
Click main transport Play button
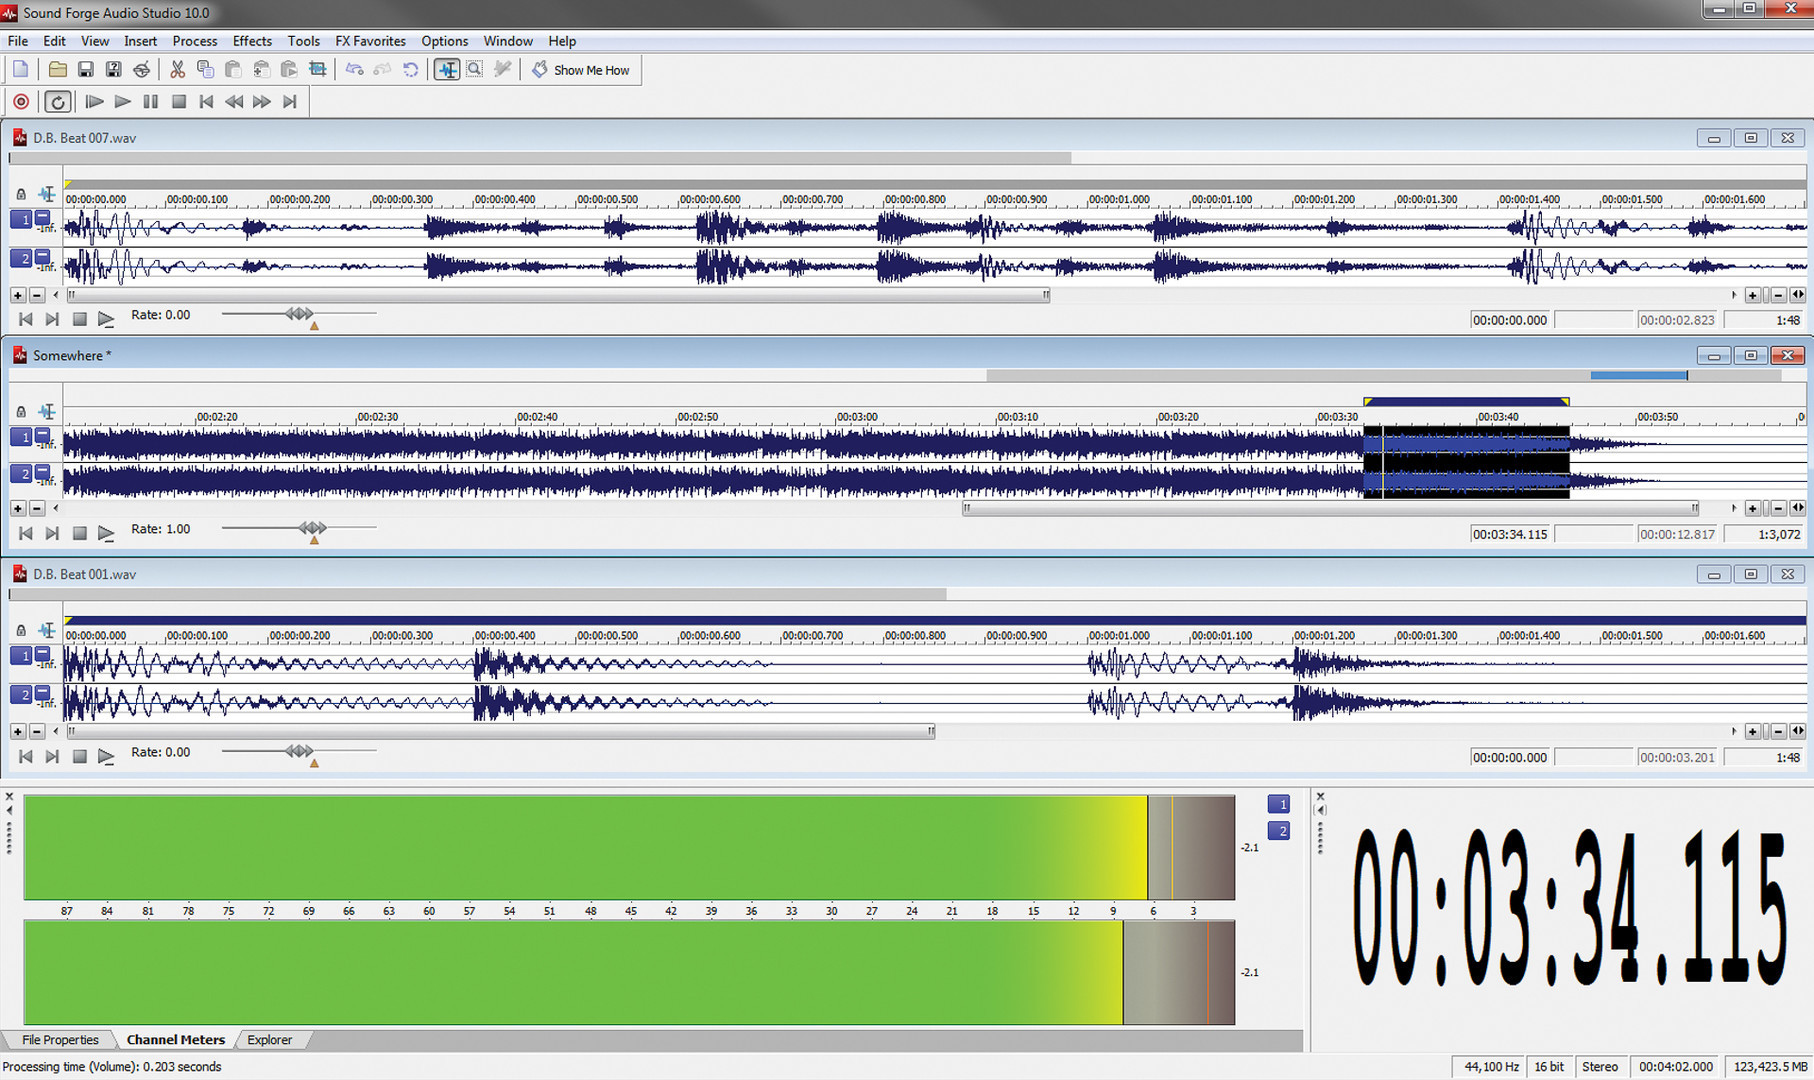[x=123, y=102]
